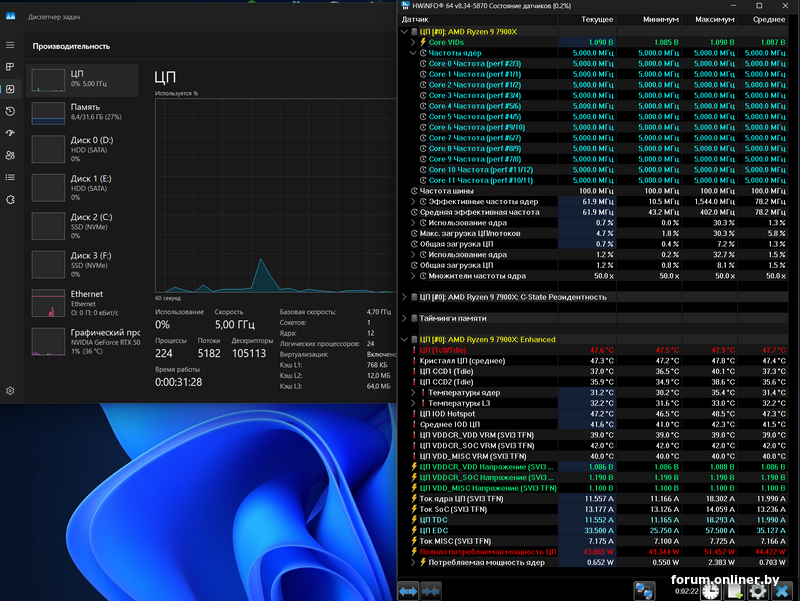Expand the Core VIDs sensor row

pyautogui.click(x=414, y=42)
